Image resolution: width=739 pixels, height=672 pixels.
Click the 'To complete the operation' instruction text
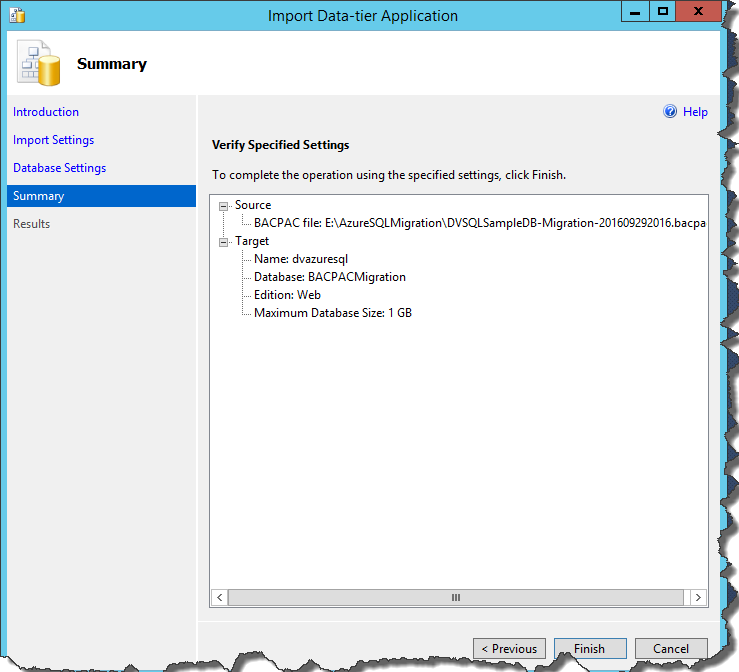[389, 175]
